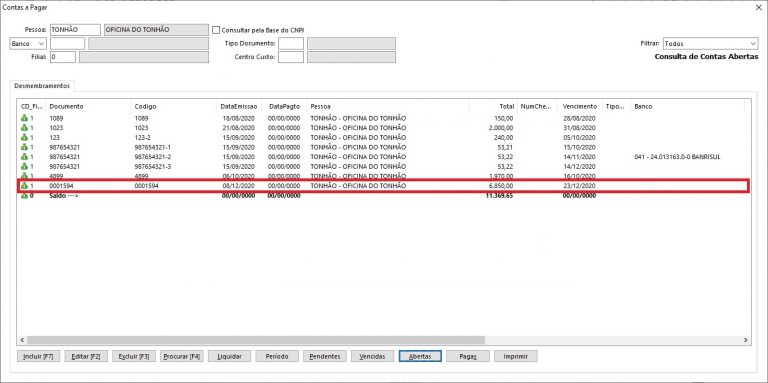The height and width of the screenshot is (383, 768).
Task: Select the Desmembramentos tab
Action: (x=42, y=86)
